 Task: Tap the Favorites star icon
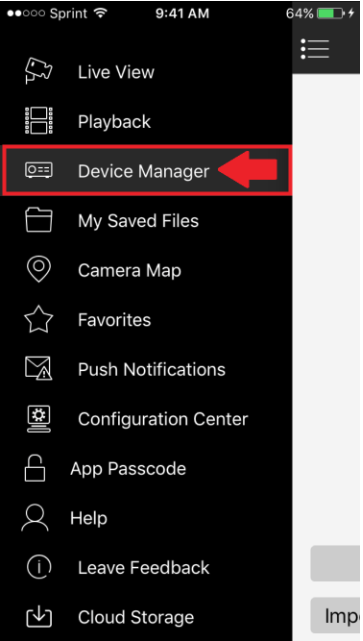pyautogui.click(x=38, y=319)
